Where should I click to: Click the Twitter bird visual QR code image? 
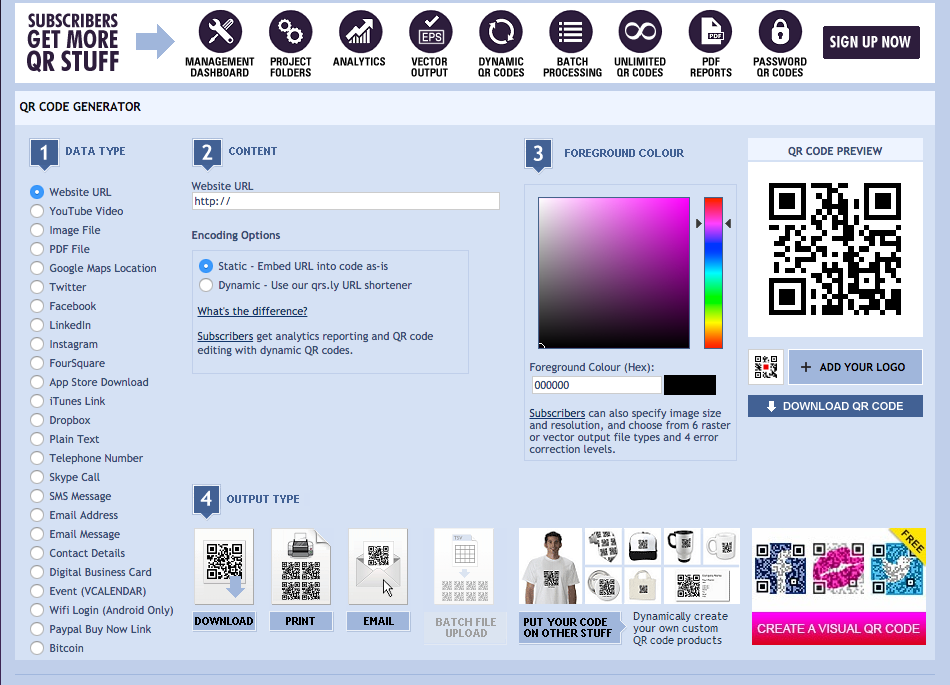click(897, 568)
